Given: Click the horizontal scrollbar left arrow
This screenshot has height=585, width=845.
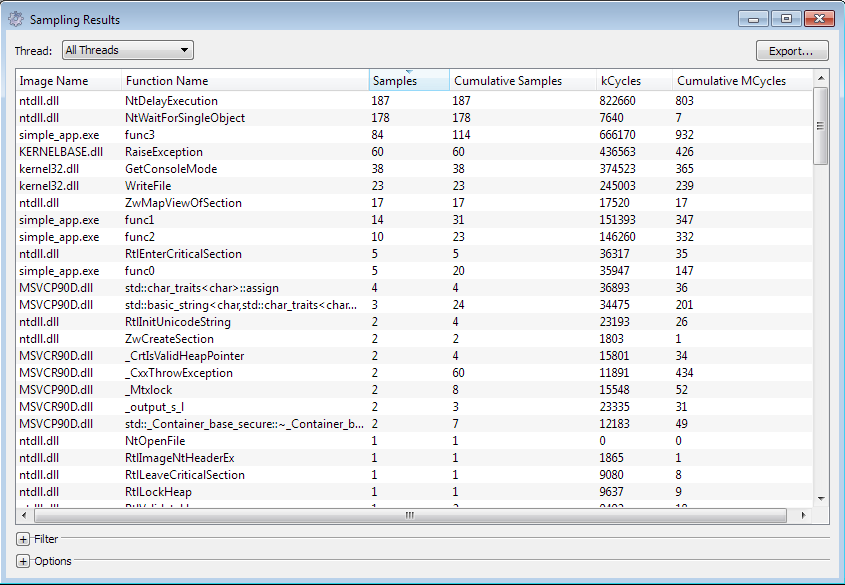Looking at the screenshot, I should click(24, 516).
